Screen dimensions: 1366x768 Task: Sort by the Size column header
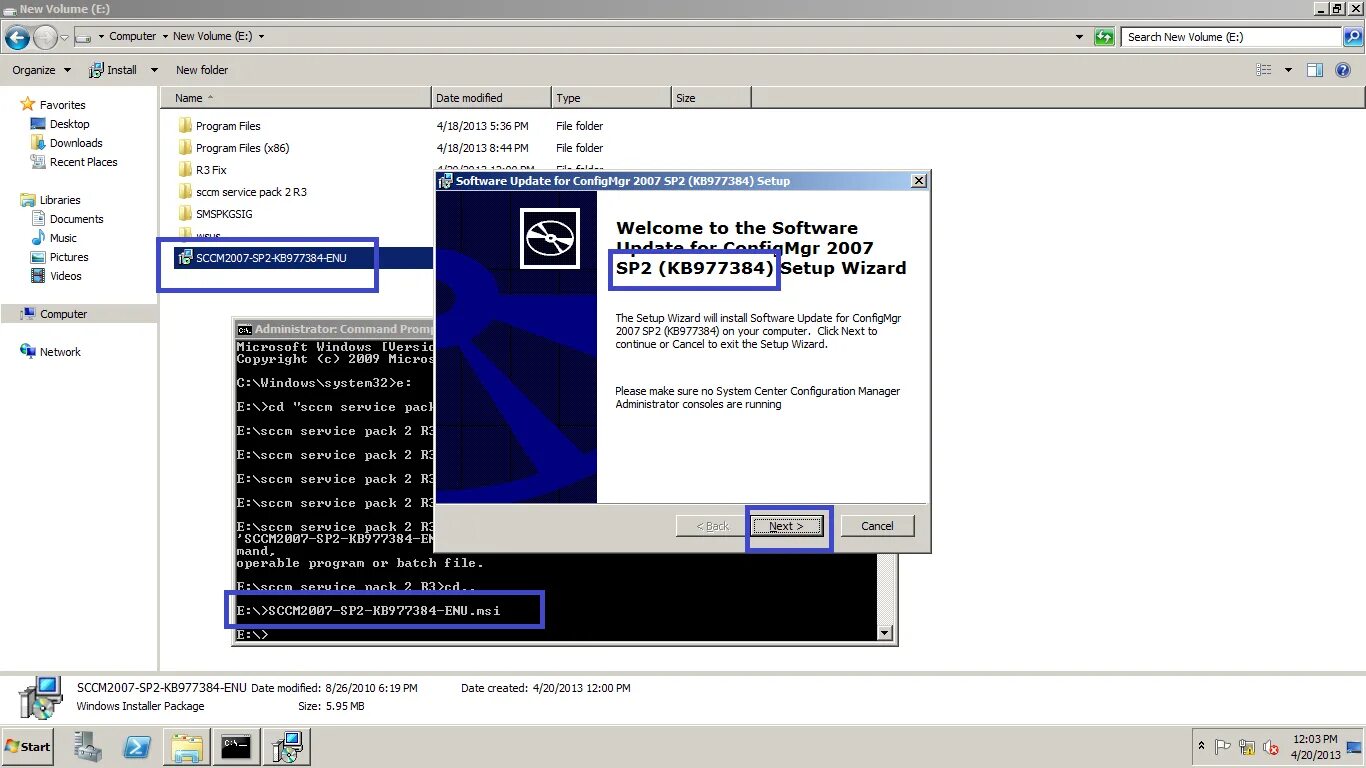711,98
